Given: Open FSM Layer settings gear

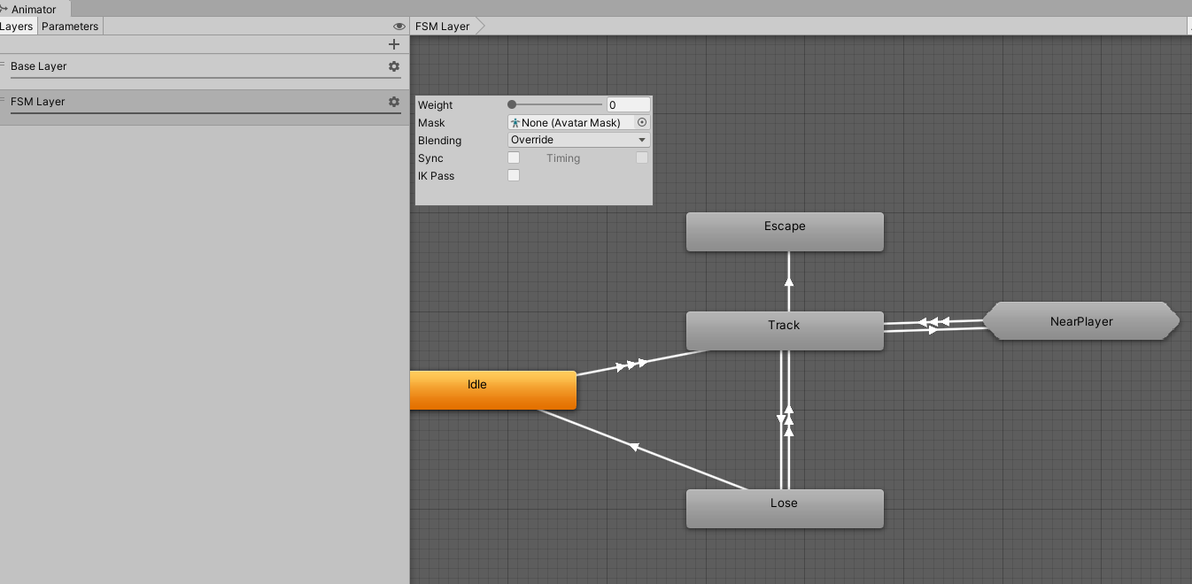Looking at the screenshot, I should [x=394, y=101].
